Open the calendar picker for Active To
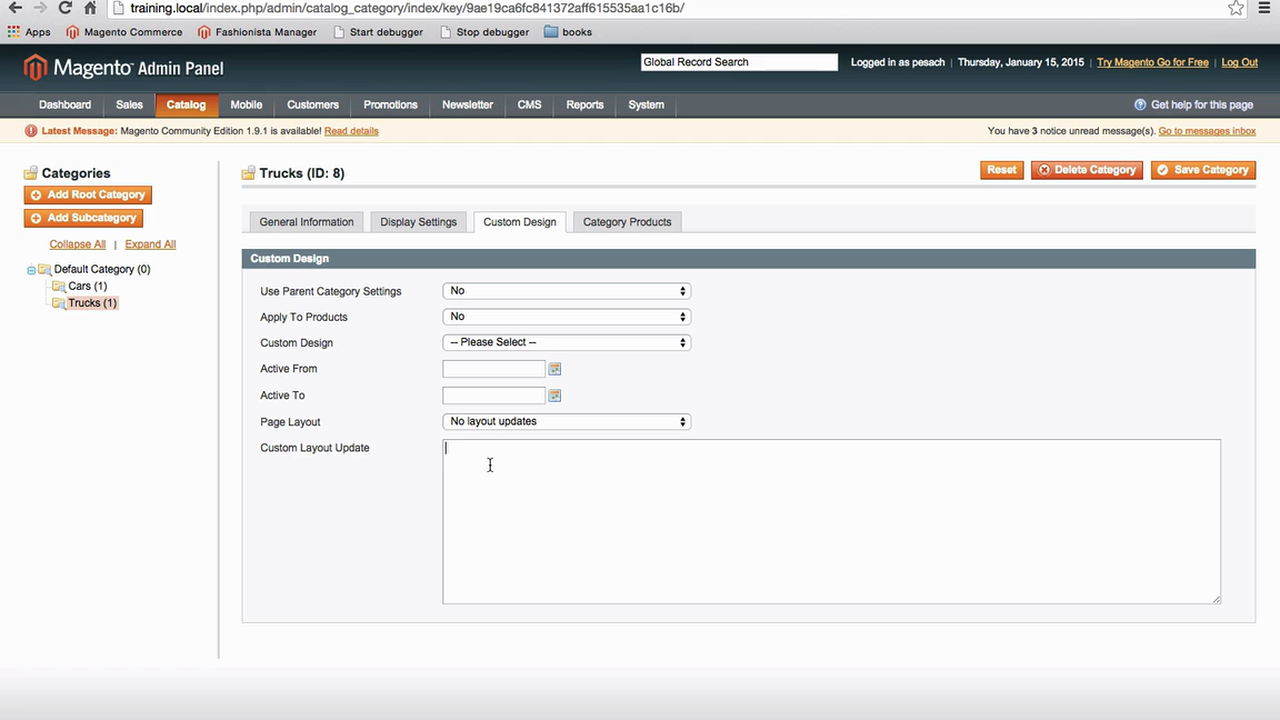Screen dimensions: 1280x720 point(554,395)
